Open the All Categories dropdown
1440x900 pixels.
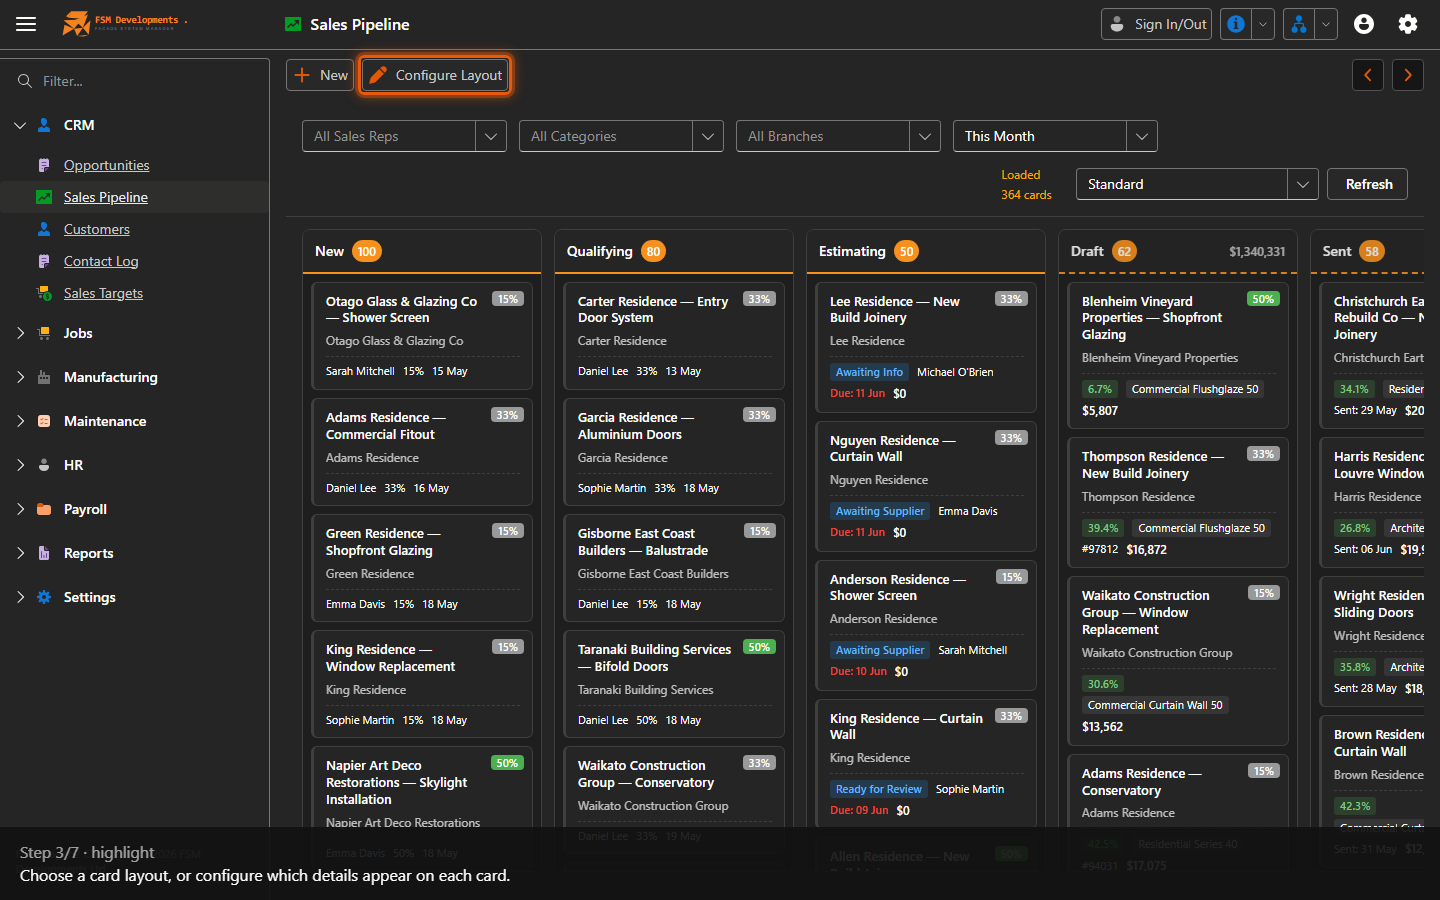pyautogui.click(x=621, y=136)
